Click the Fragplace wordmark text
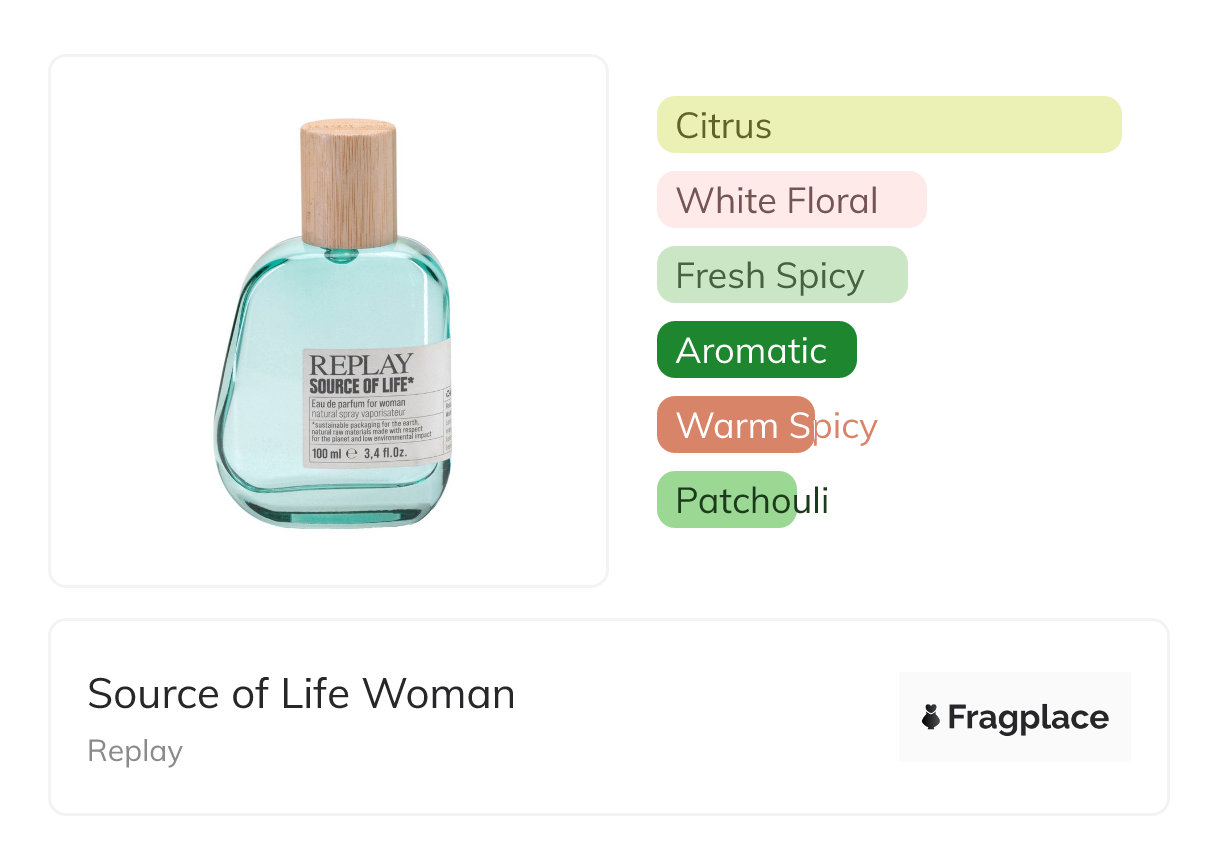The image size is (1218, 864). click(x=1028, y=717)
